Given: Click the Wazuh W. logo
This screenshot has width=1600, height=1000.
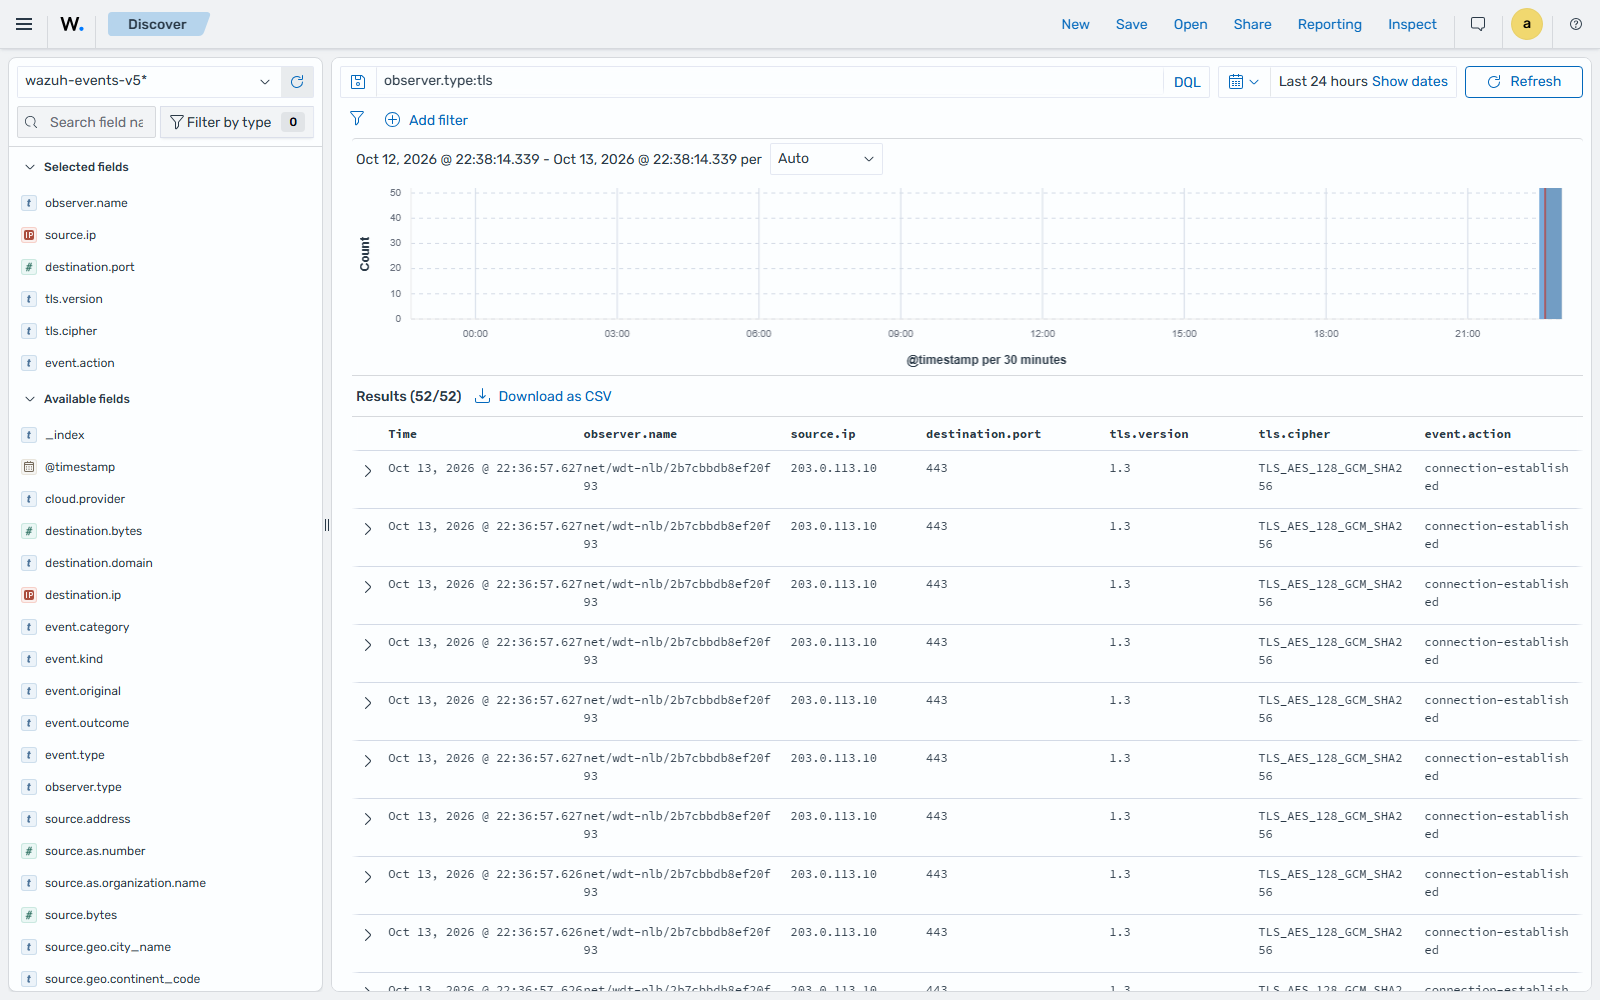Looking at the screenshot, I should 72,24.
